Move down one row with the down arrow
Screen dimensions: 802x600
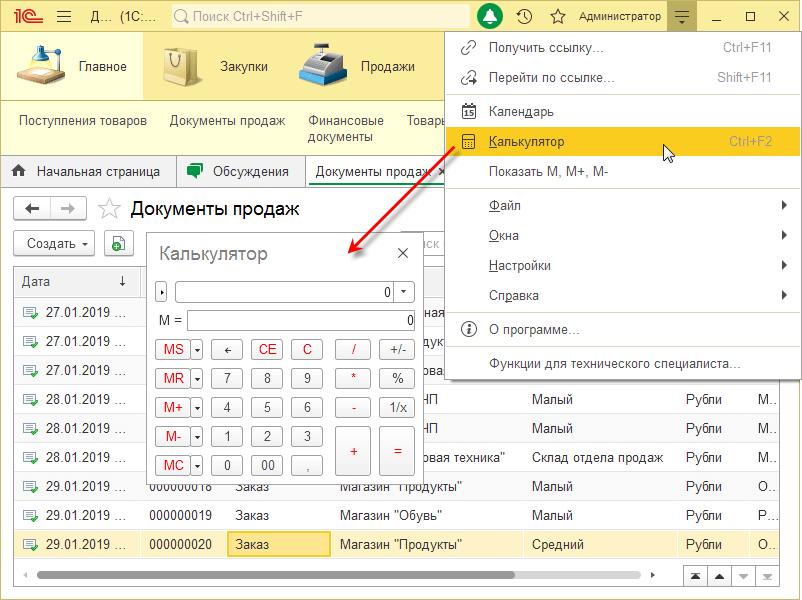[743, 576]
